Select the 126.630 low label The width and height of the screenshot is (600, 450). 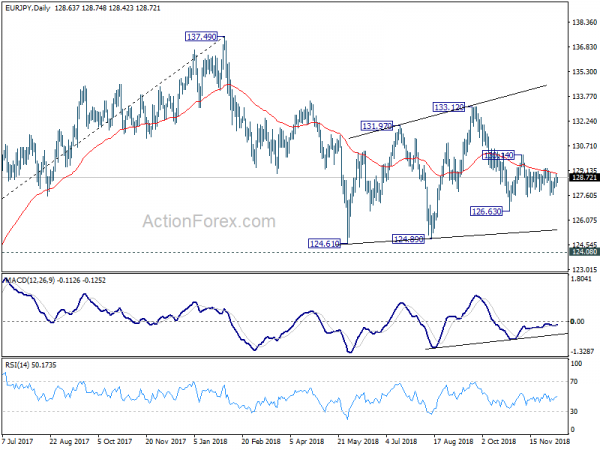point(486,211)
